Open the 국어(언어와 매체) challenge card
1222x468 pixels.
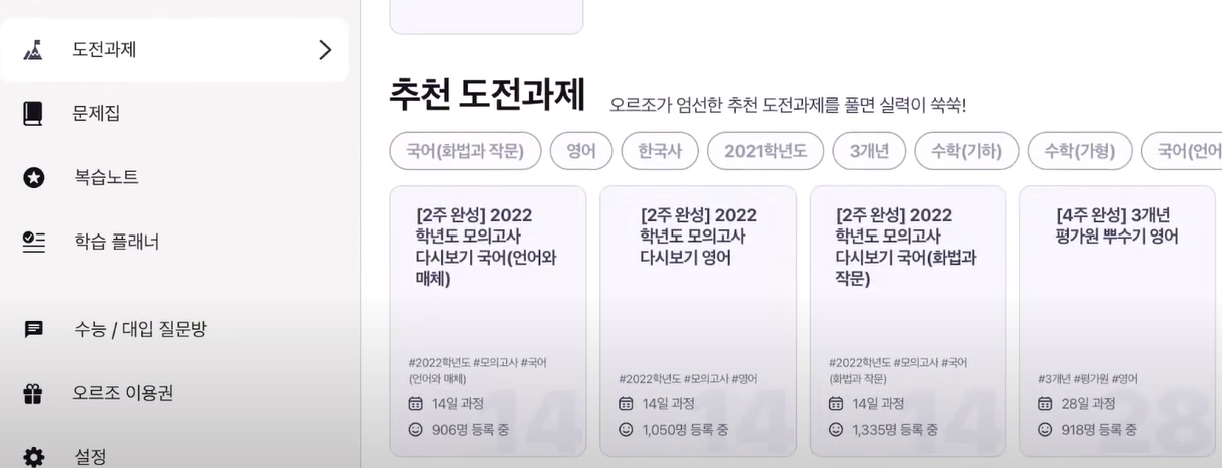pos(488,321)
